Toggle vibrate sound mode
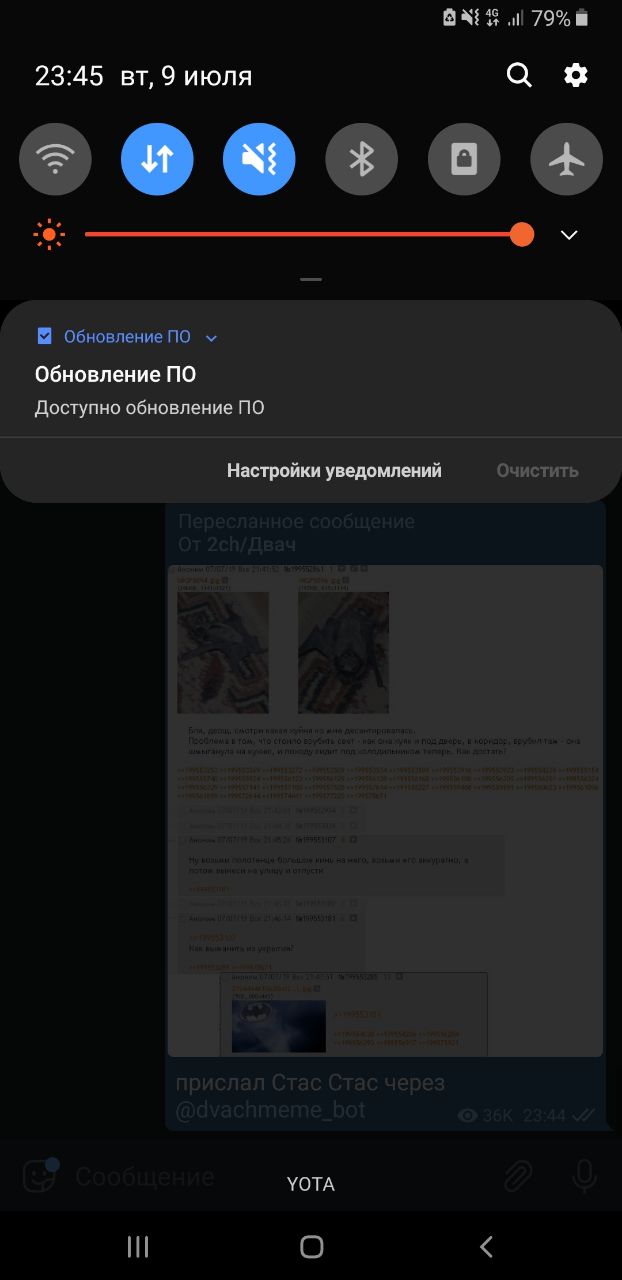 click(x=259, y=159)
